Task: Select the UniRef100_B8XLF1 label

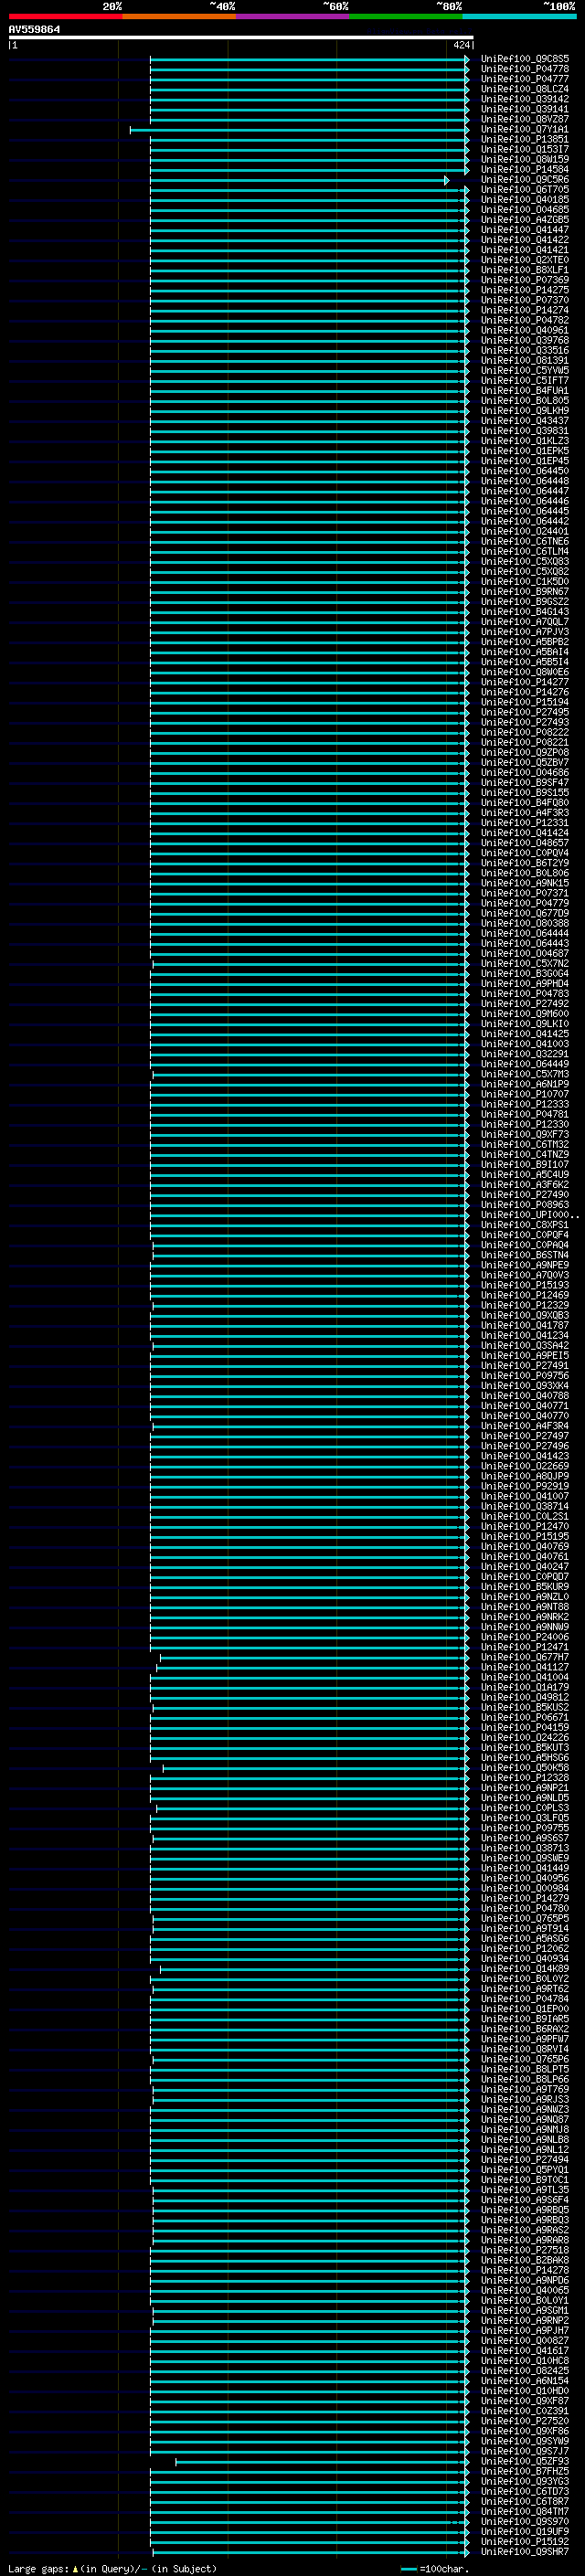Action: [525, 270]
